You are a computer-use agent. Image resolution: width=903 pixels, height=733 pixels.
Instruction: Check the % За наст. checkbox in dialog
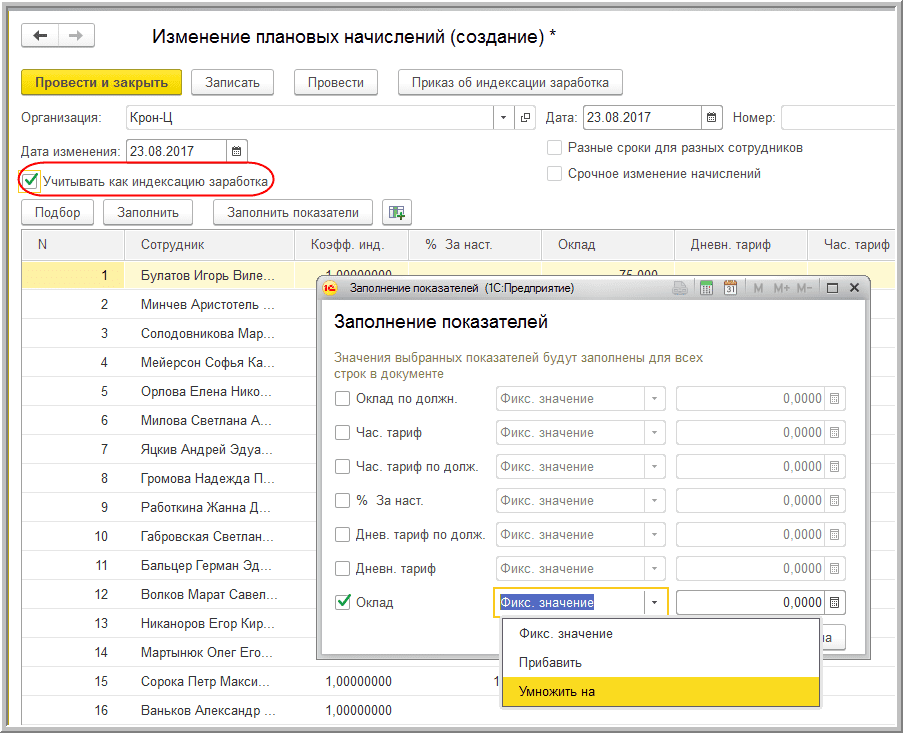(x=342, y=500)
